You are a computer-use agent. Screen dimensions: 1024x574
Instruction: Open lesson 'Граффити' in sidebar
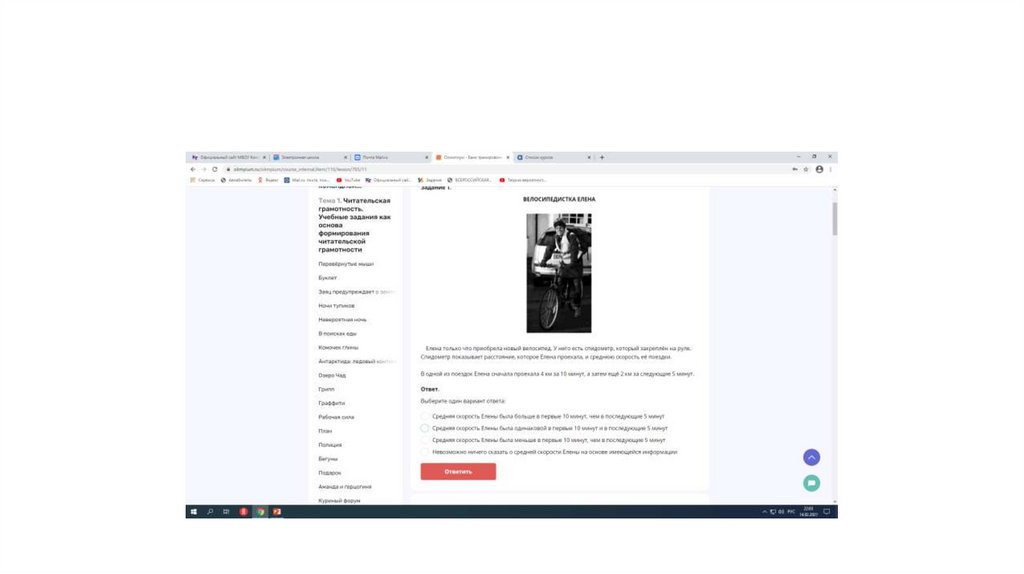pyautogui.click(x=331, y=403)
